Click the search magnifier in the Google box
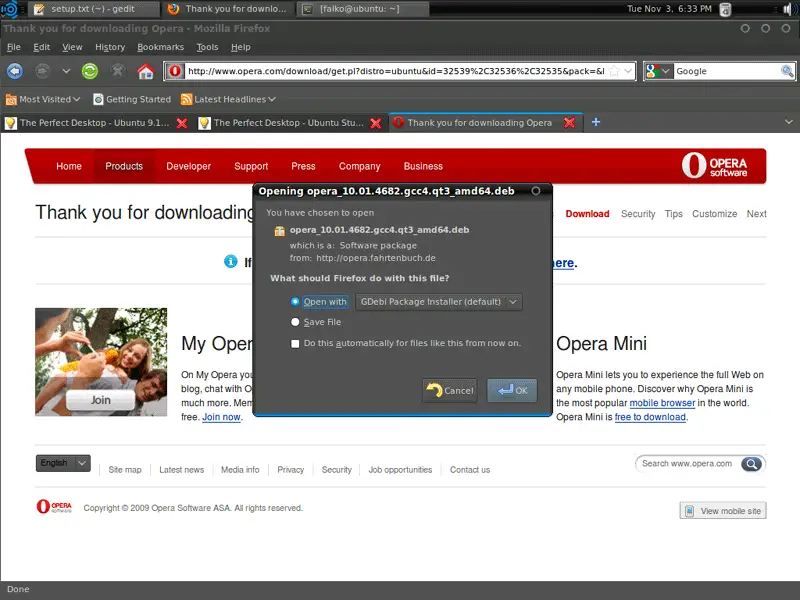This screenshot has width=800, height=600. point(787,71)
